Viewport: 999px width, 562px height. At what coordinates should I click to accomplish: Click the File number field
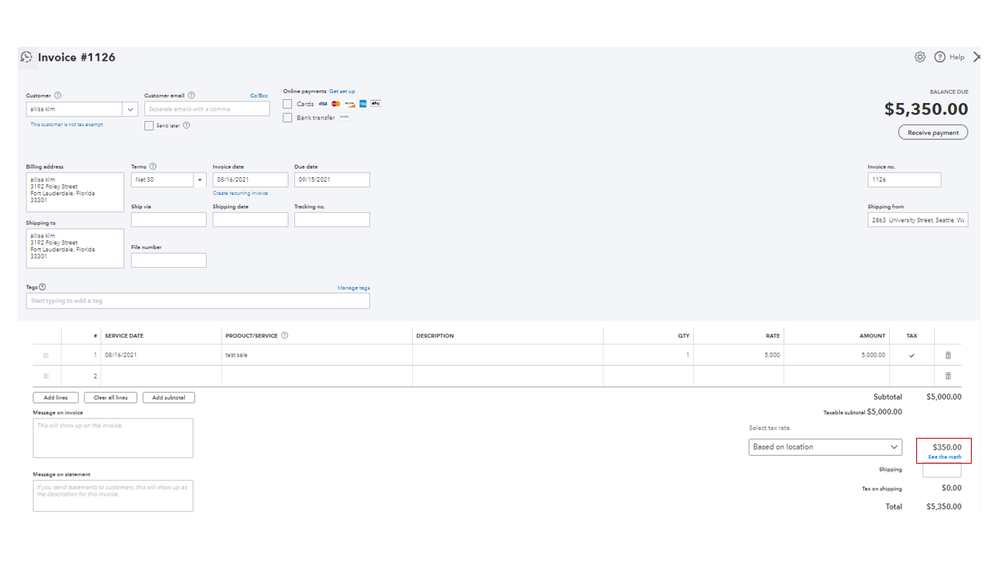click(x=169, y=260)
